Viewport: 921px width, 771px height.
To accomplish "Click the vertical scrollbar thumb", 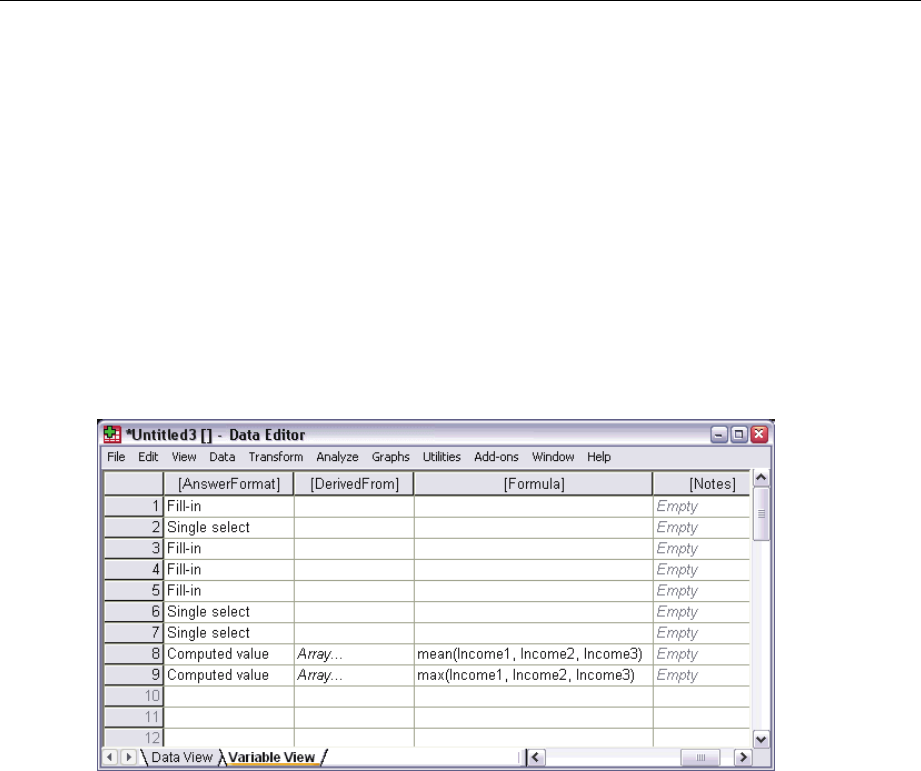I will click(761, 514).
